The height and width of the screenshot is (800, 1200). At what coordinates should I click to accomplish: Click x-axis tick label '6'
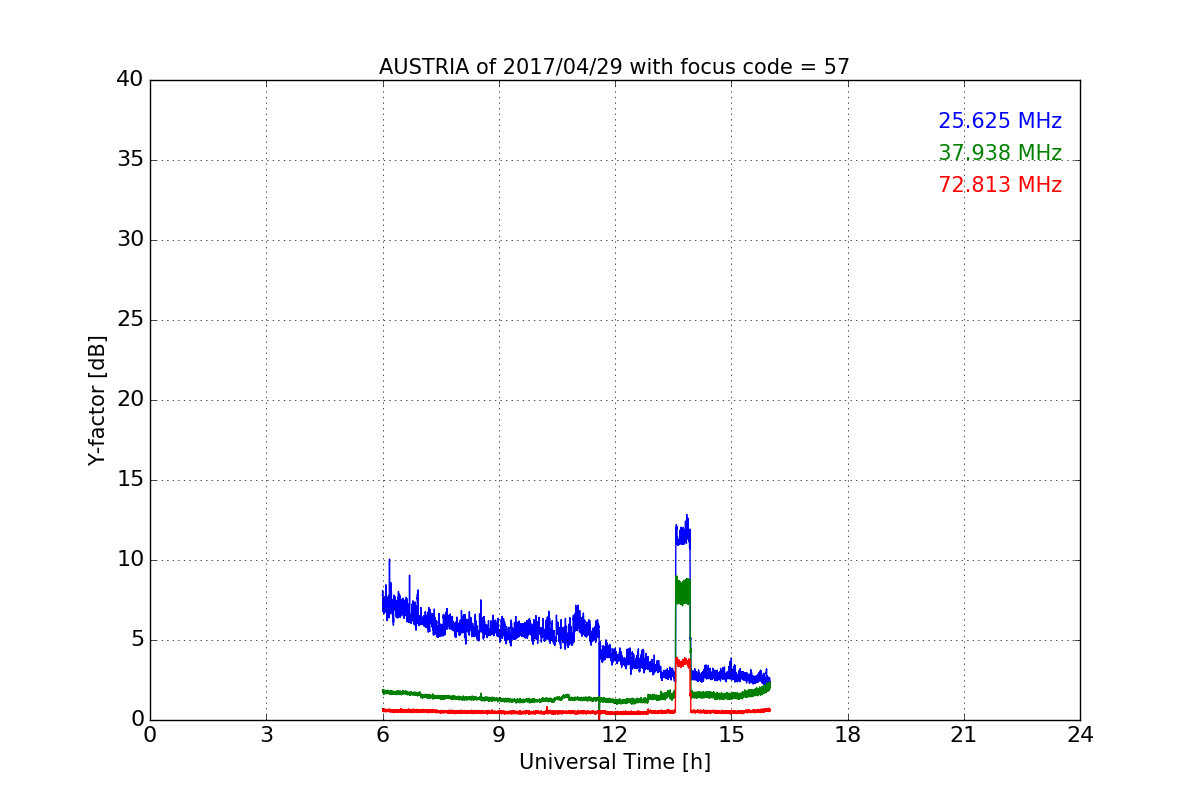383,735
